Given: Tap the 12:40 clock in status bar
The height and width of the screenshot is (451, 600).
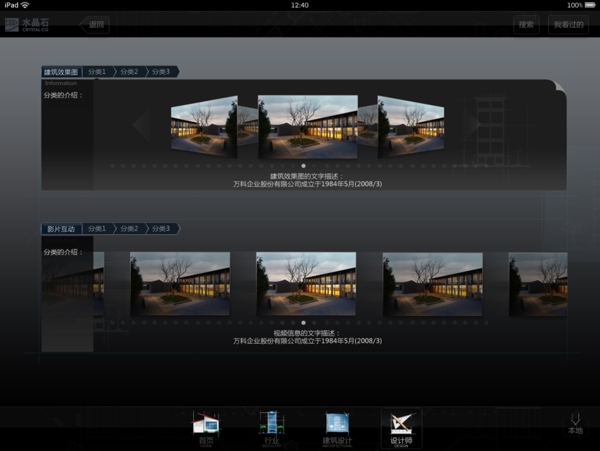Looking at the screenshot, I should coord(300,5).
